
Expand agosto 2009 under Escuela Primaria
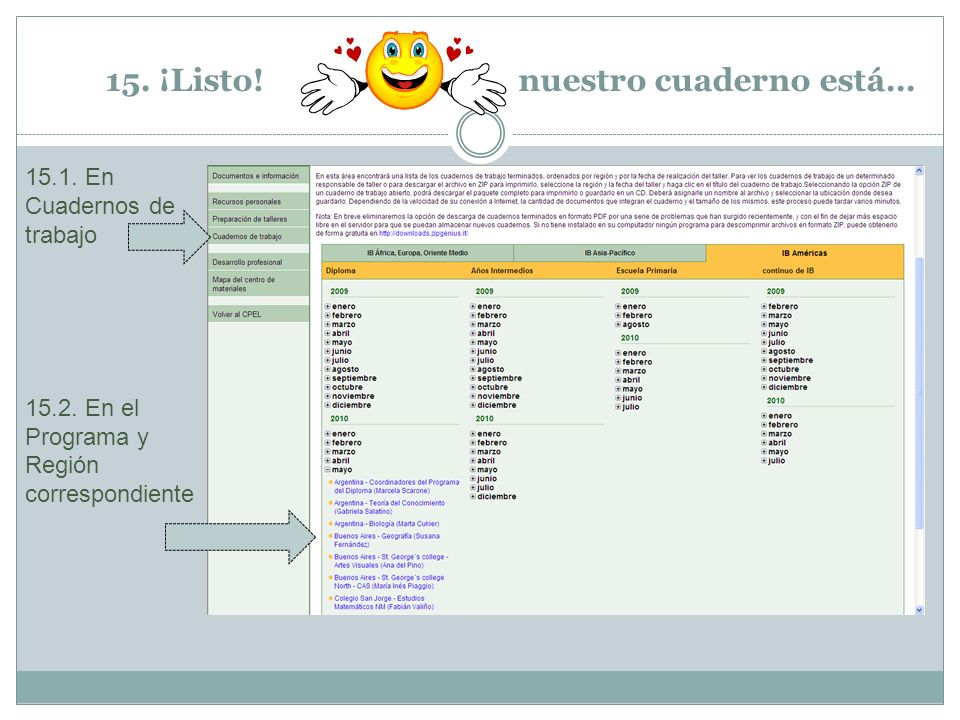pos(618,324)
